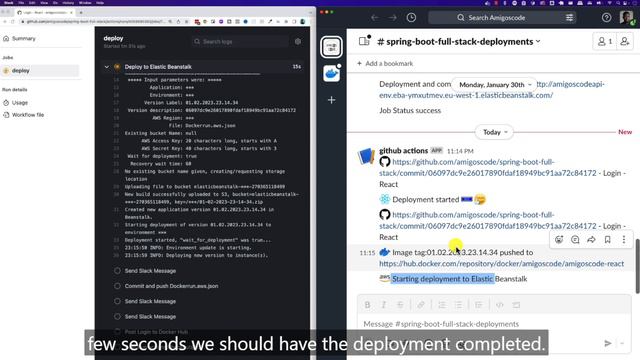Send the Slack message
The width and height of the screenshot is (640, 360).
coord(608,343)
